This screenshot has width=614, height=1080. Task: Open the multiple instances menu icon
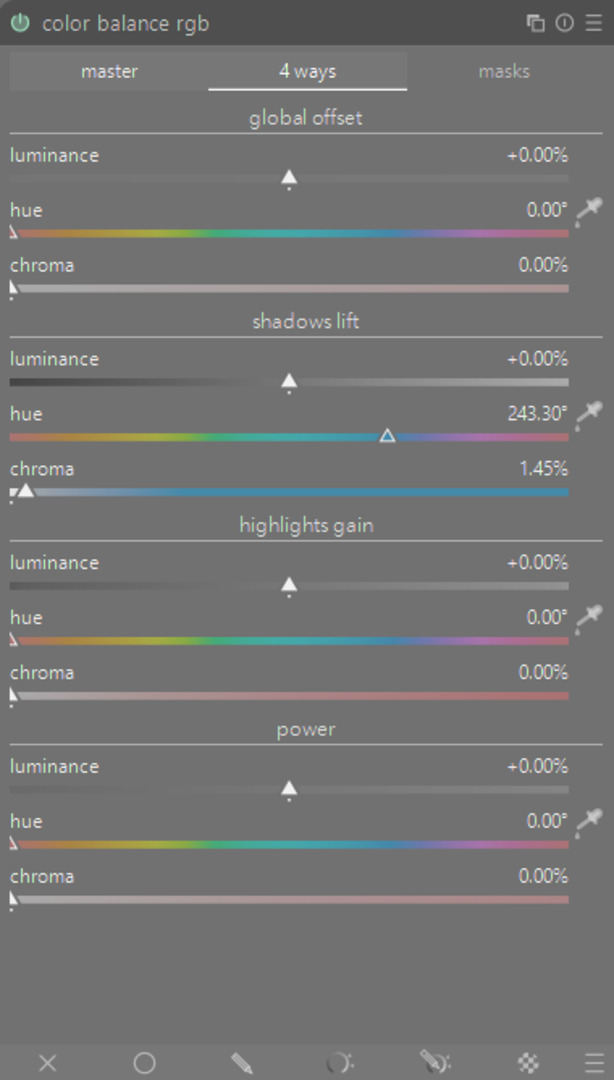(536, 23)
